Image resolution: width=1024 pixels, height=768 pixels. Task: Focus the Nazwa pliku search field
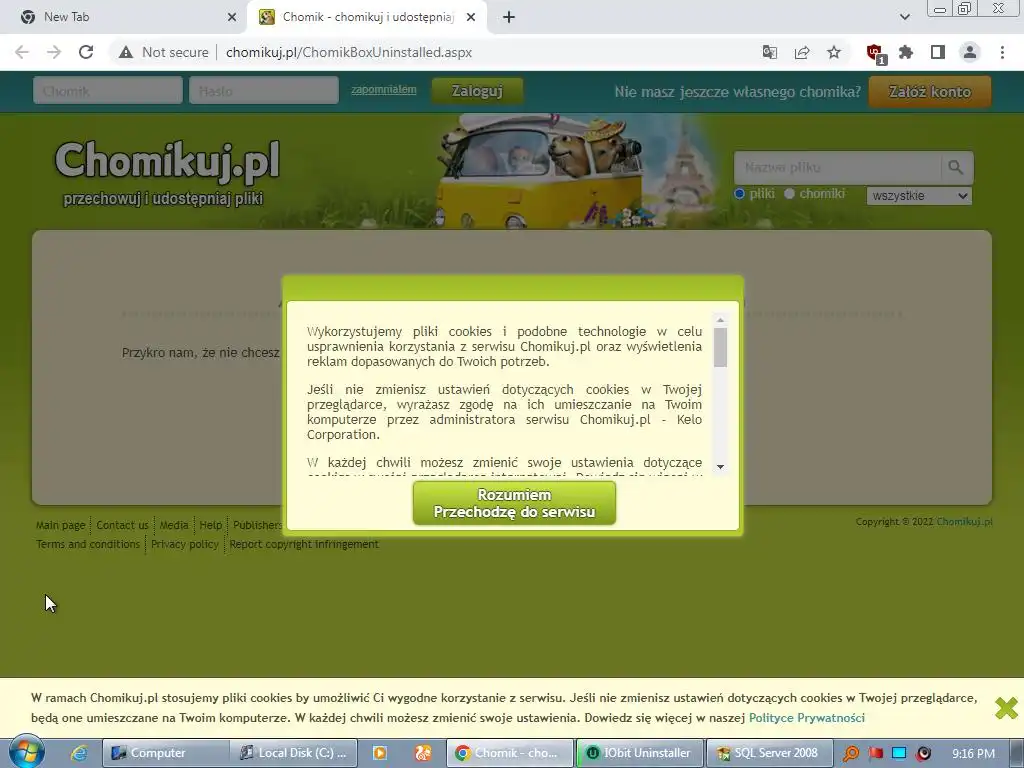tap(837, 167)
